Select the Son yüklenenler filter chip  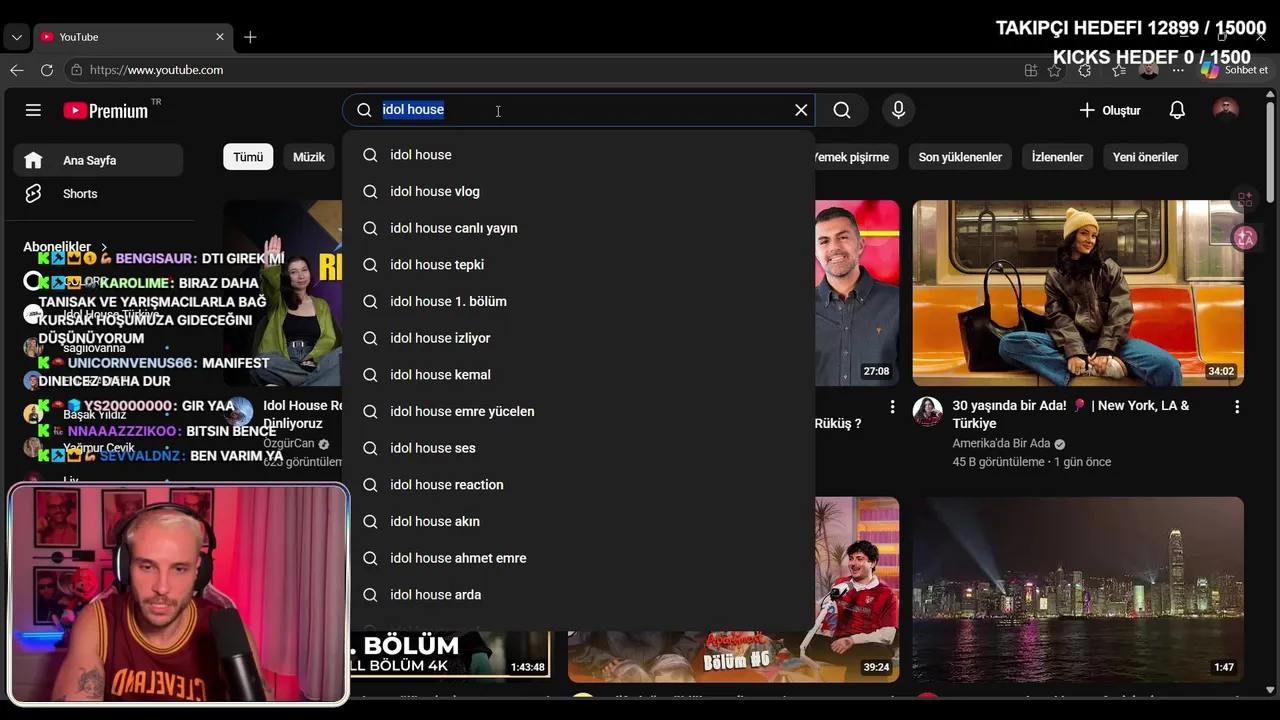960,157
